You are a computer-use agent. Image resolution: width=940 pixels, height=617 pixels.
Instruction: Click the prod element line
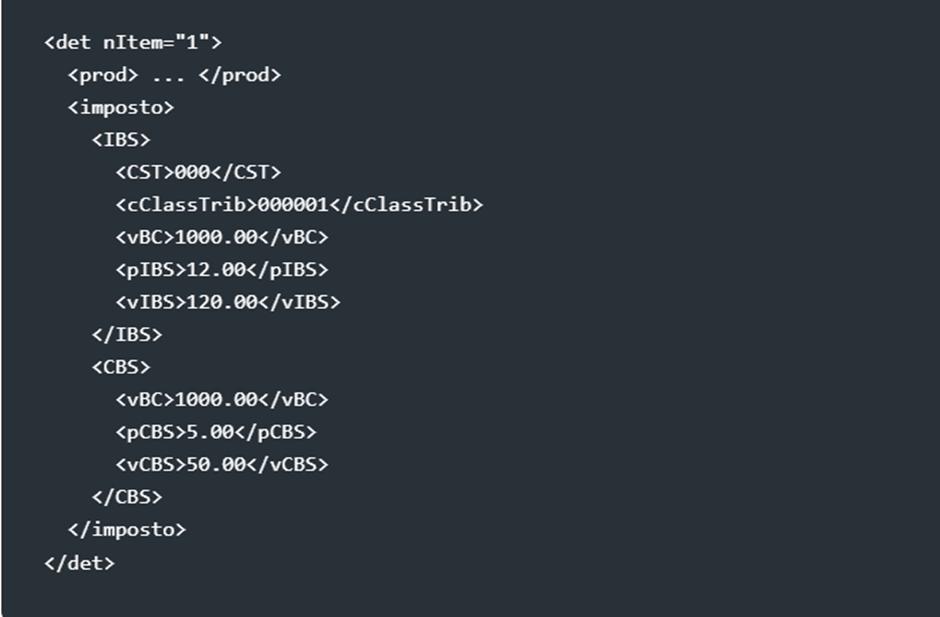(x=174, y=75)
